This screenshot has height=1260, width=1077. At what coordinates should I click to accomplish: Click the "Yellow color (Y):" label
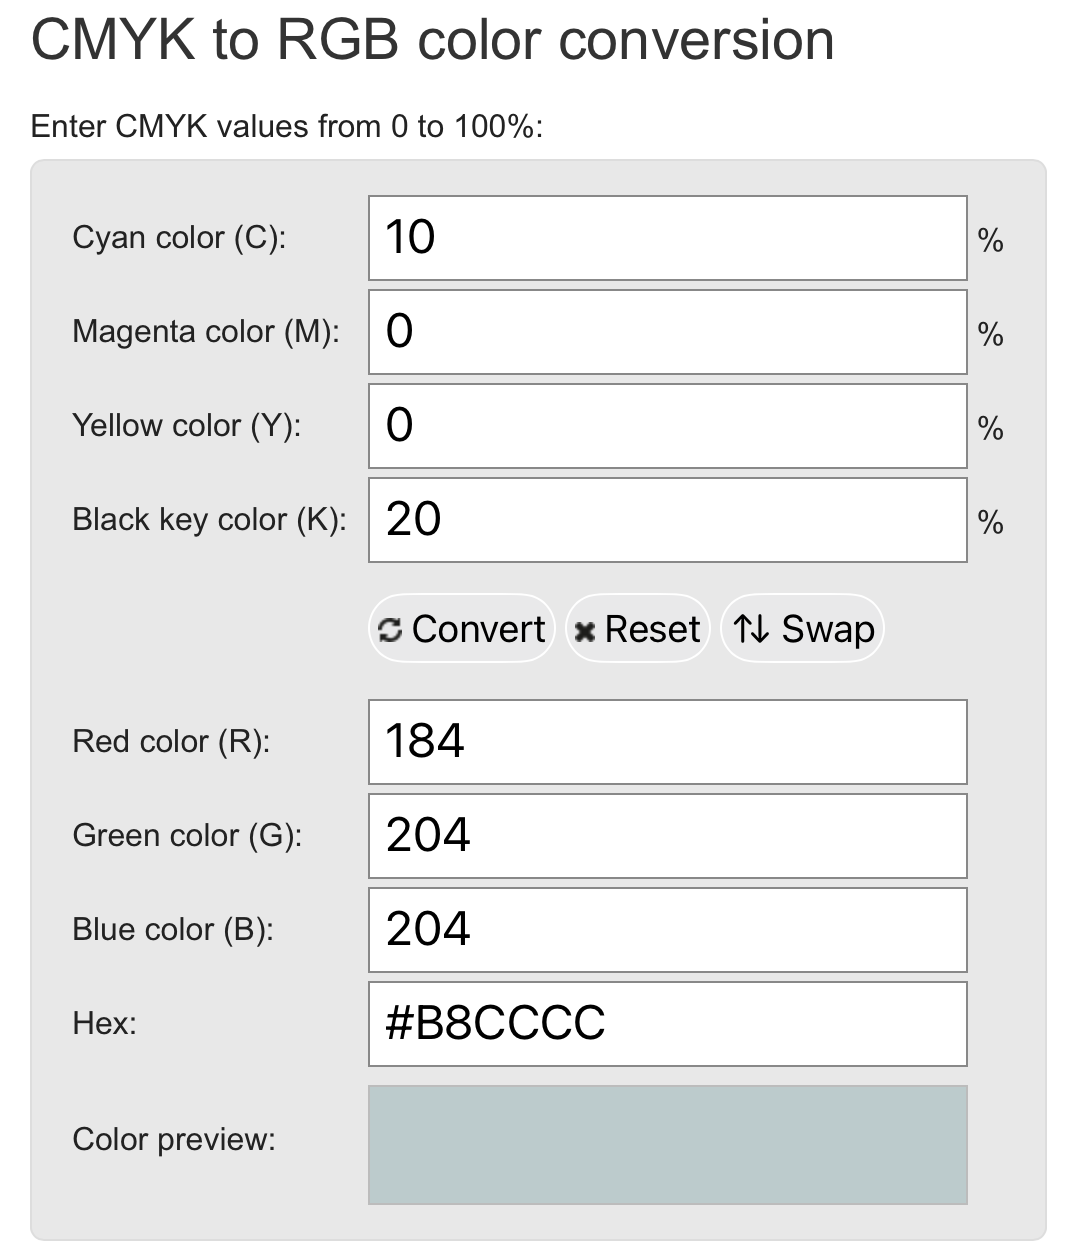(186, 426)
